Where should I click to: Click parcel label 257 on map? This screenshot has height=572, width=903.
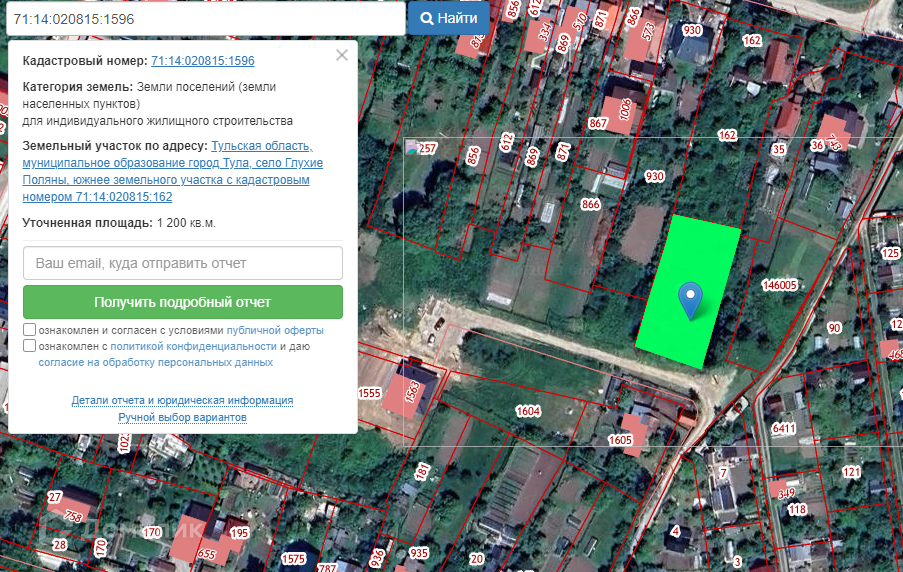[427, 149]
